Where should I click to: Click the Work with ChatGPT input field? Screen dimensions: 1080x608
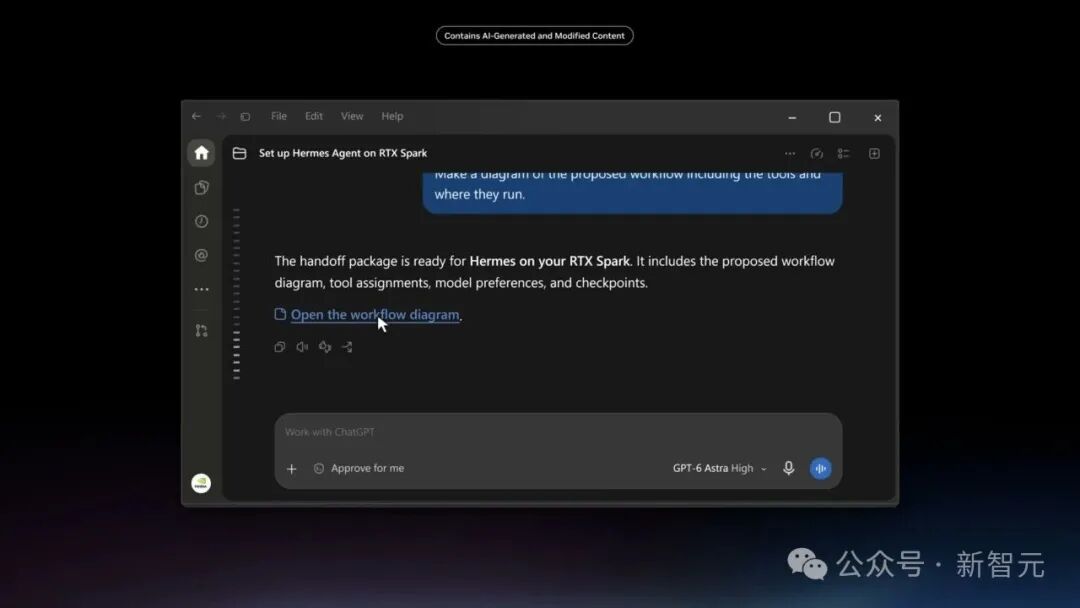(x=558, y=432)
